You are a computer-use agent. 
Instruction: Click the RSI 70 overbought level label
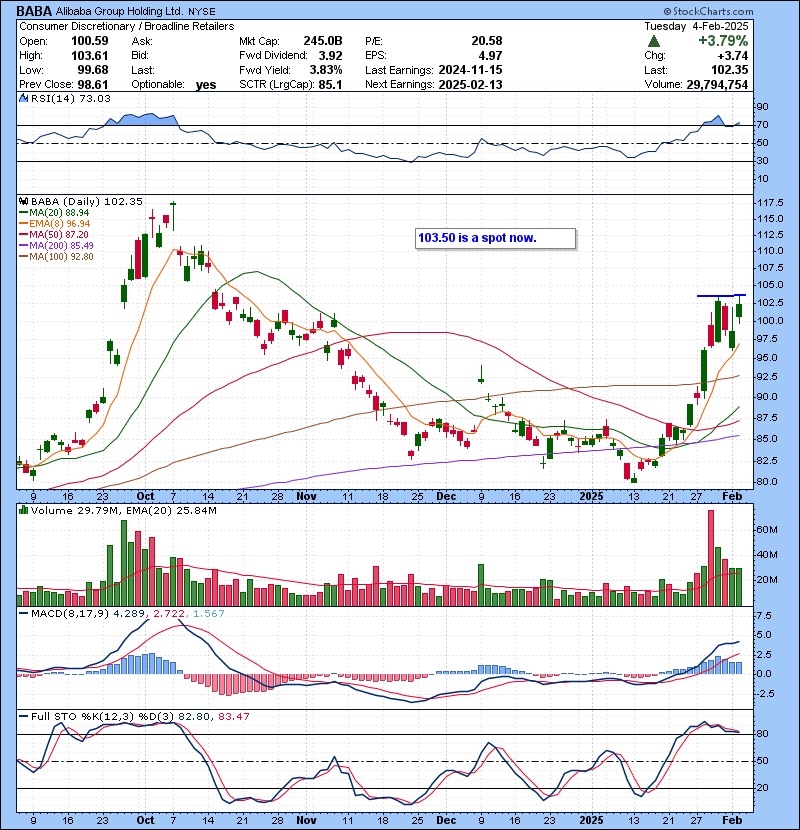(762, 125)
